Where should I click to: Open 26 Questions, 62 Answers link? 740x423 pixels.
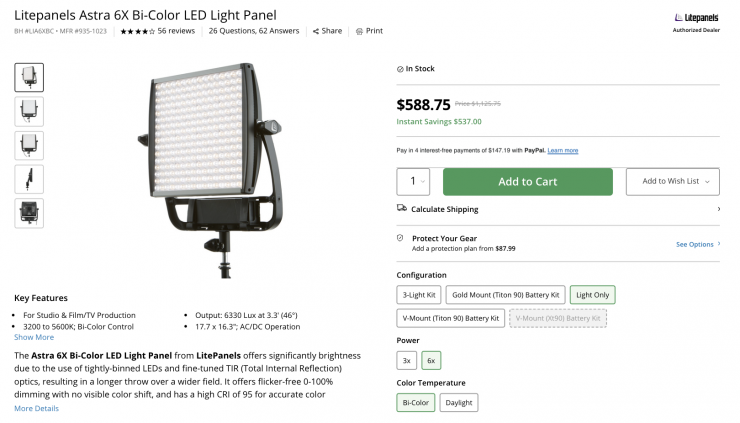(255, 31)
